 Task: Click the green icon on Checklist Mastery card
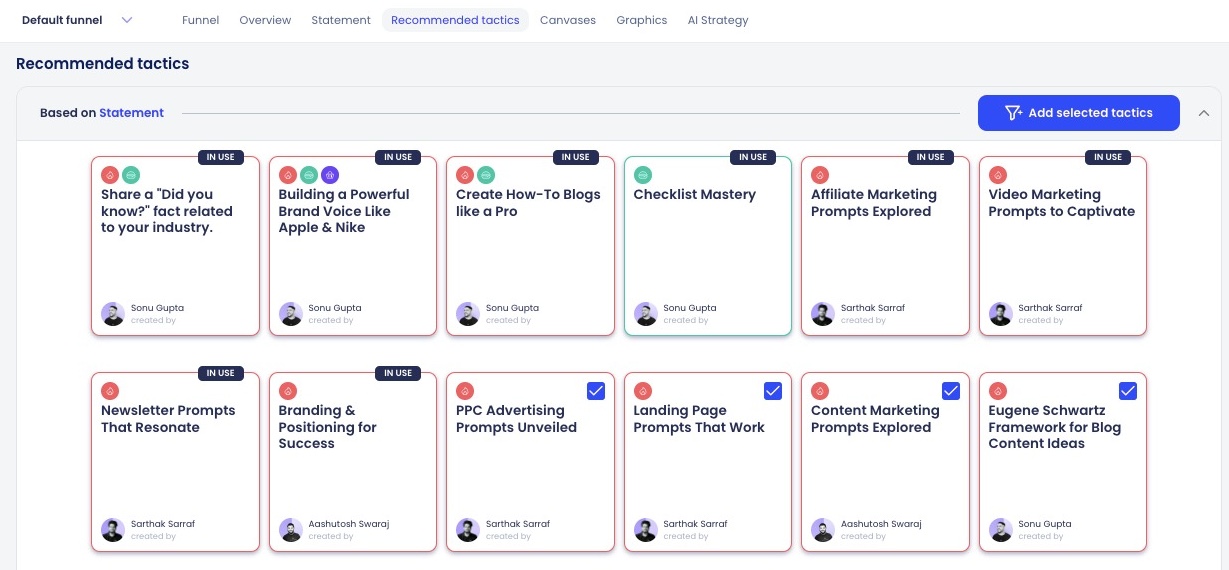point(643,175)
